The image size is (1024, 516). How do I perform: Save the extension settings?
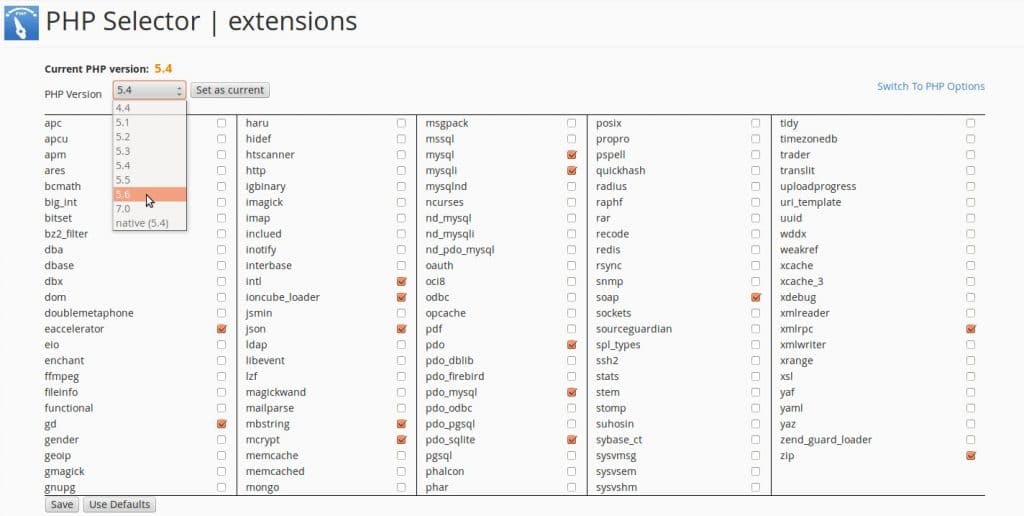point(62,504)
